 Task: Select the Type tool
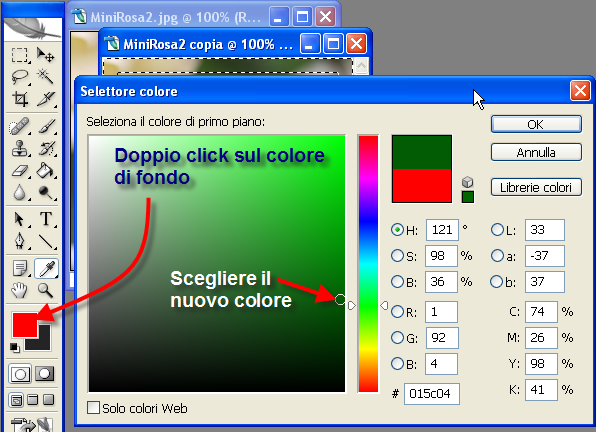(46, 219)
